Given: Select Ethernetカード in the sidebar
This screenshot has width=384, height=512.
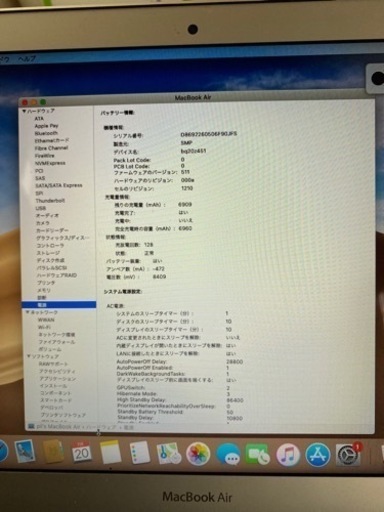Looking at the screenshot, I should coord(52,140).
